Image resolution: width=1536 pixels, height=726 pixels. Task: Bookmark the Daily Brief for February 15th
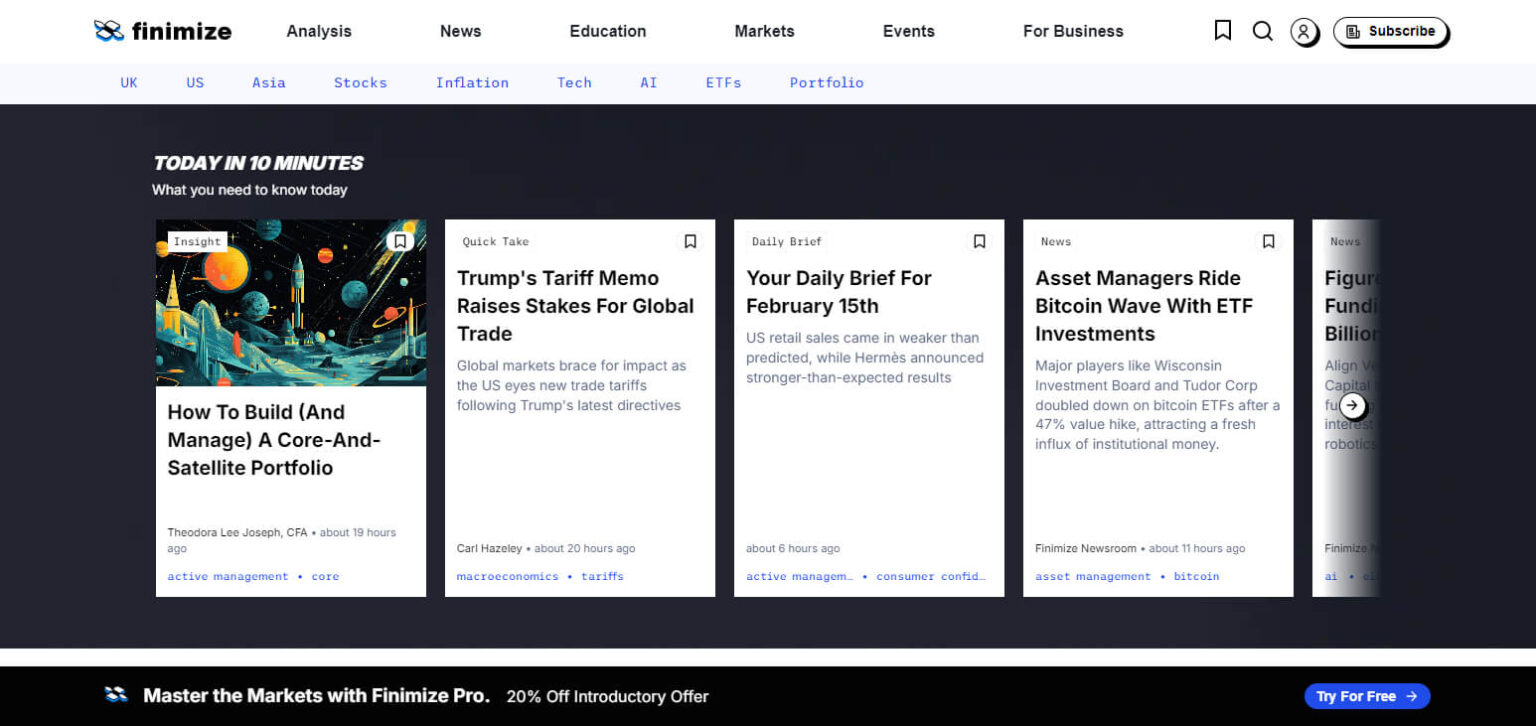coord(979,241)
